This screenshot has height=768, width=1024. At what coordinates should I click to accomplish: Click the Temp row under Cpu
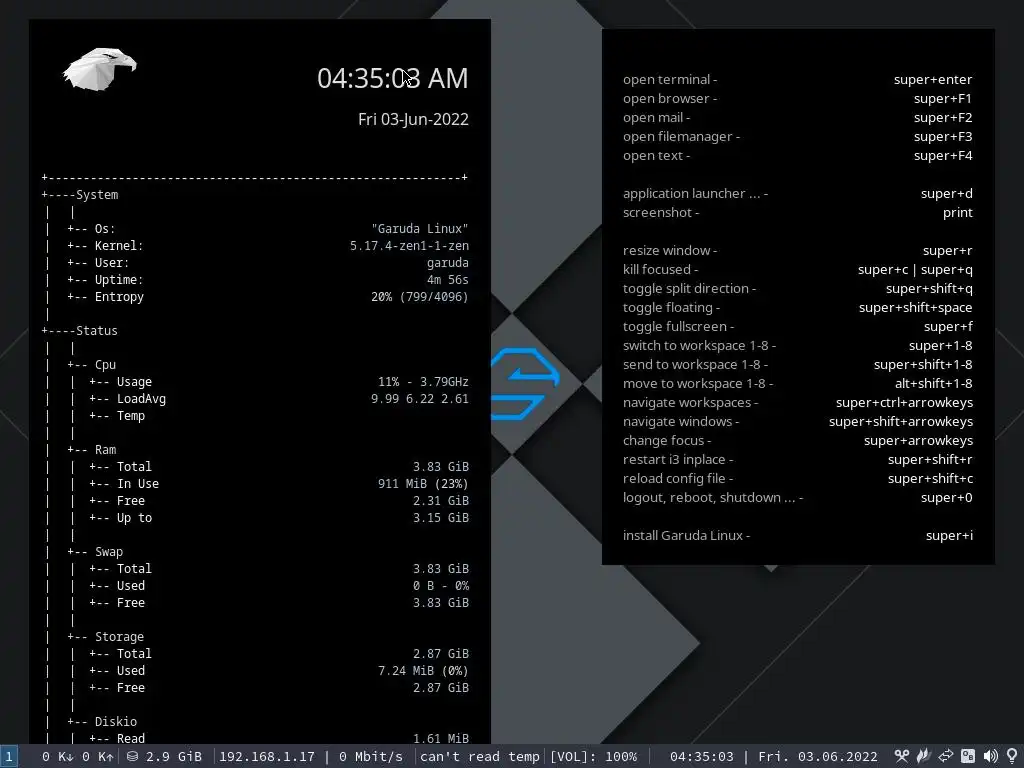point(131,415)
